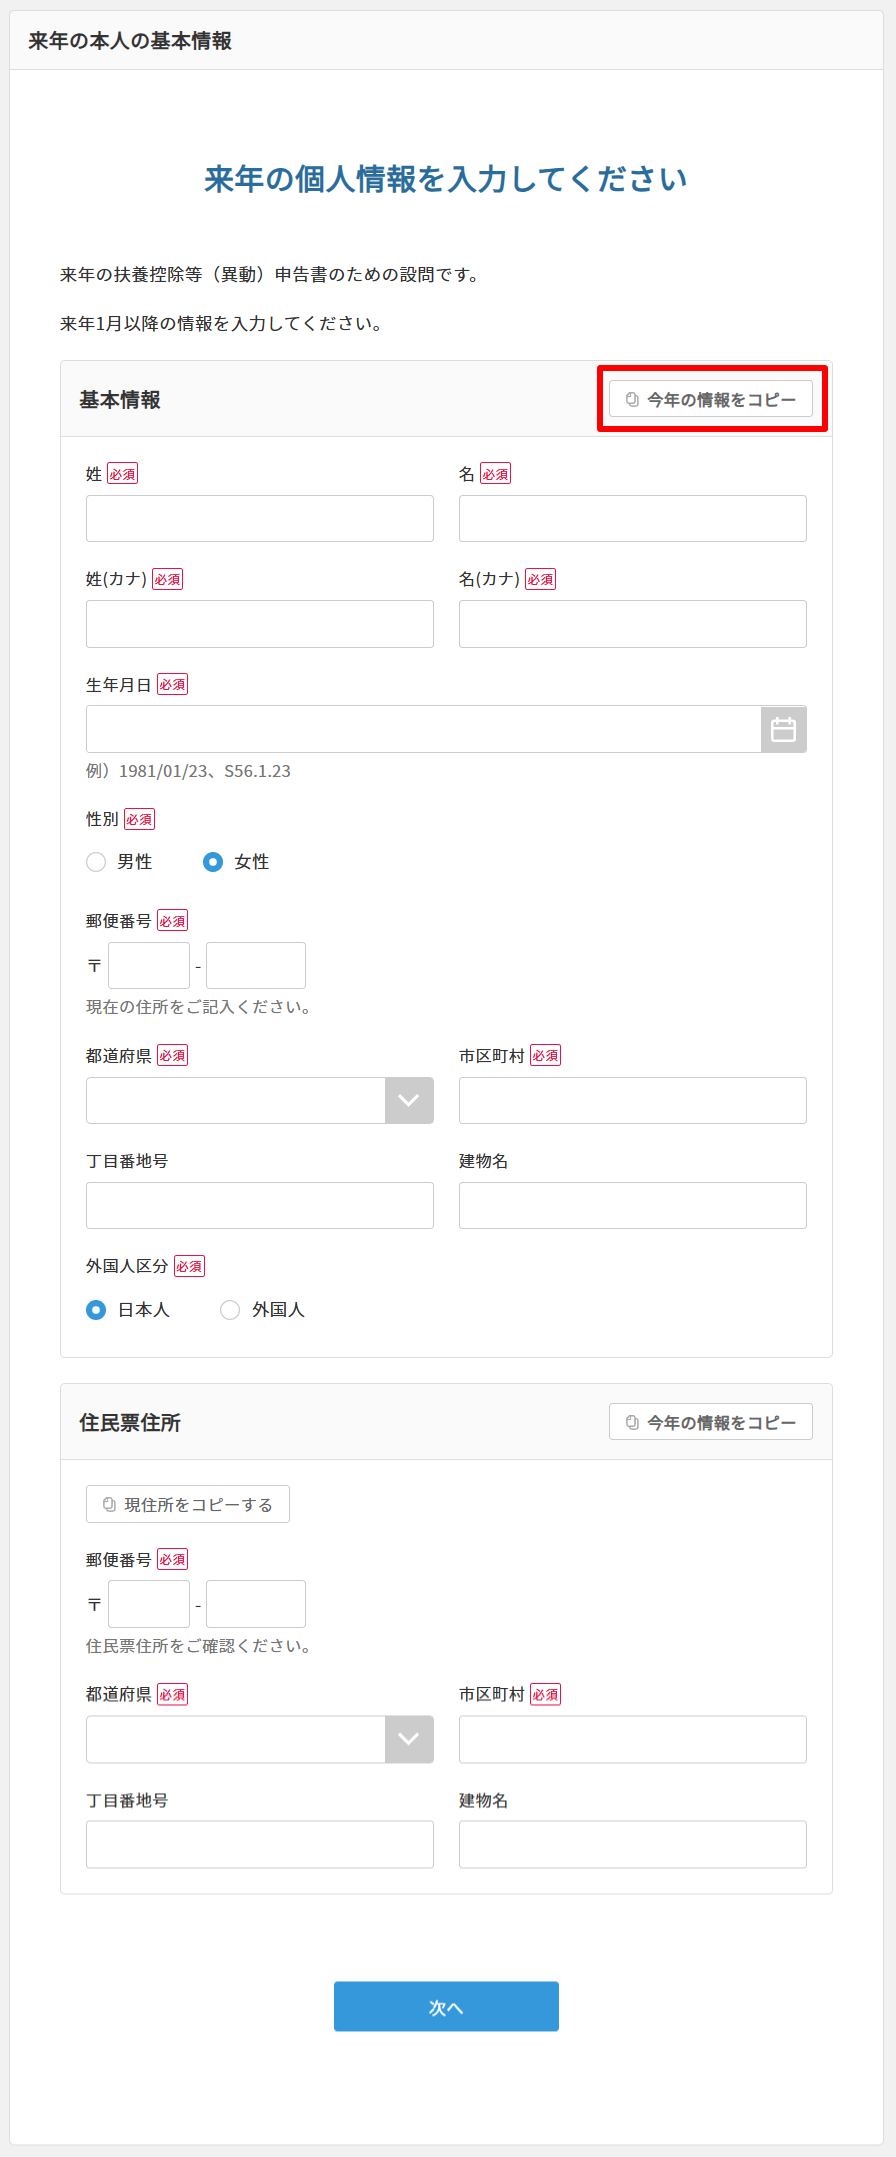Click the first 郵便番号 box in 基本情報
The height and width of the screenshot is (2157, 896).
[148, 965]
